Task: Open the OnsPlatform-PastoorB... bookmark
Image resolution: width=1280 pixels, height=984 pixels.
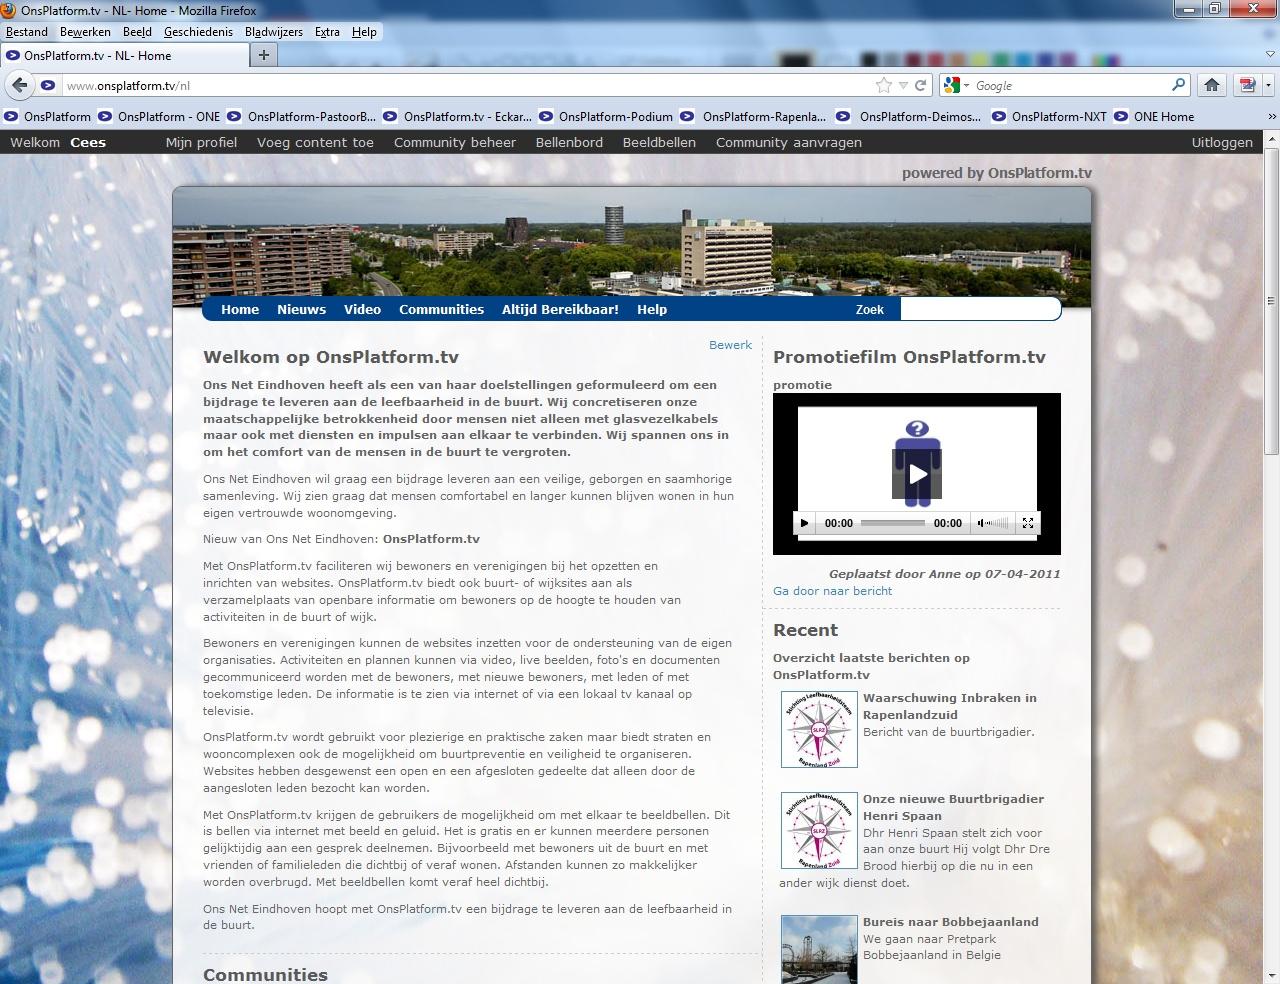Action: pos(302,117)
